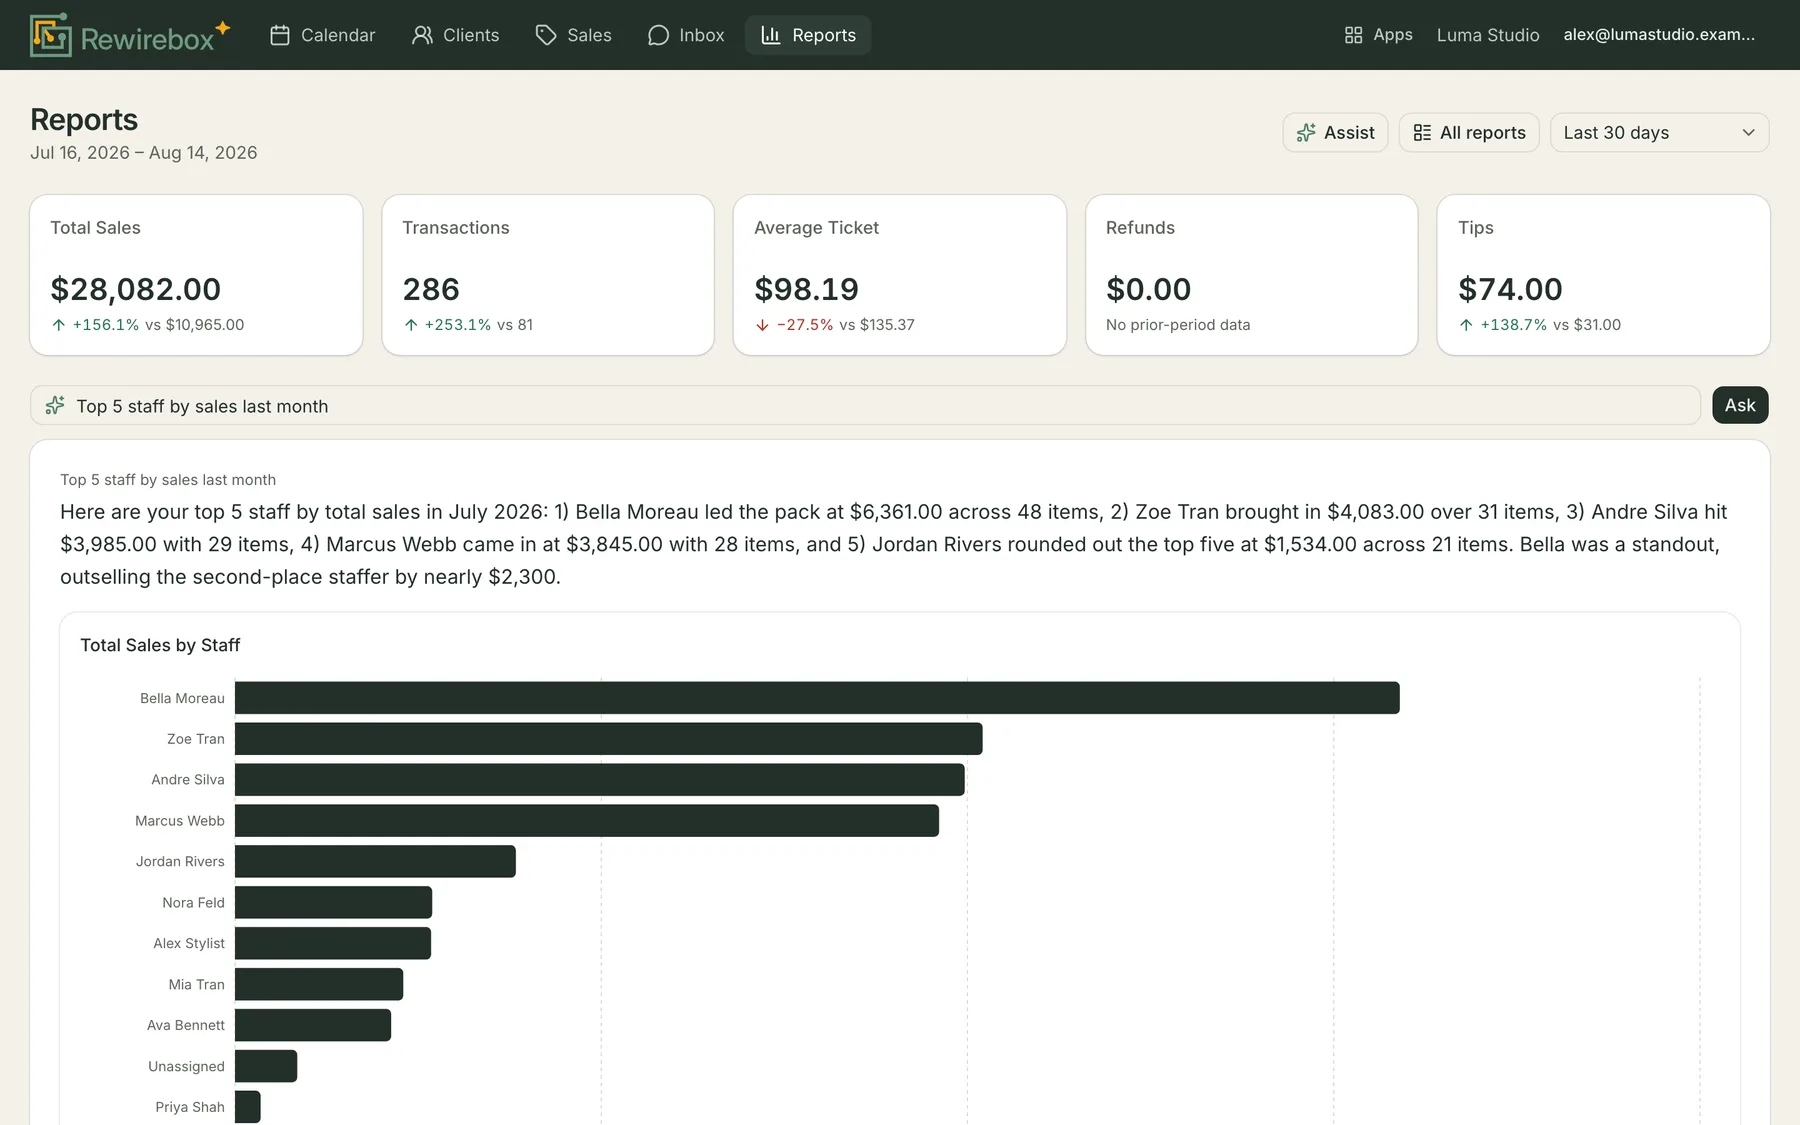Image resolution: width=1800 pixels, height=1125 pixels.
Task: Click the 'Total Sales by Staff' chart title
Action: coord(160,645)
